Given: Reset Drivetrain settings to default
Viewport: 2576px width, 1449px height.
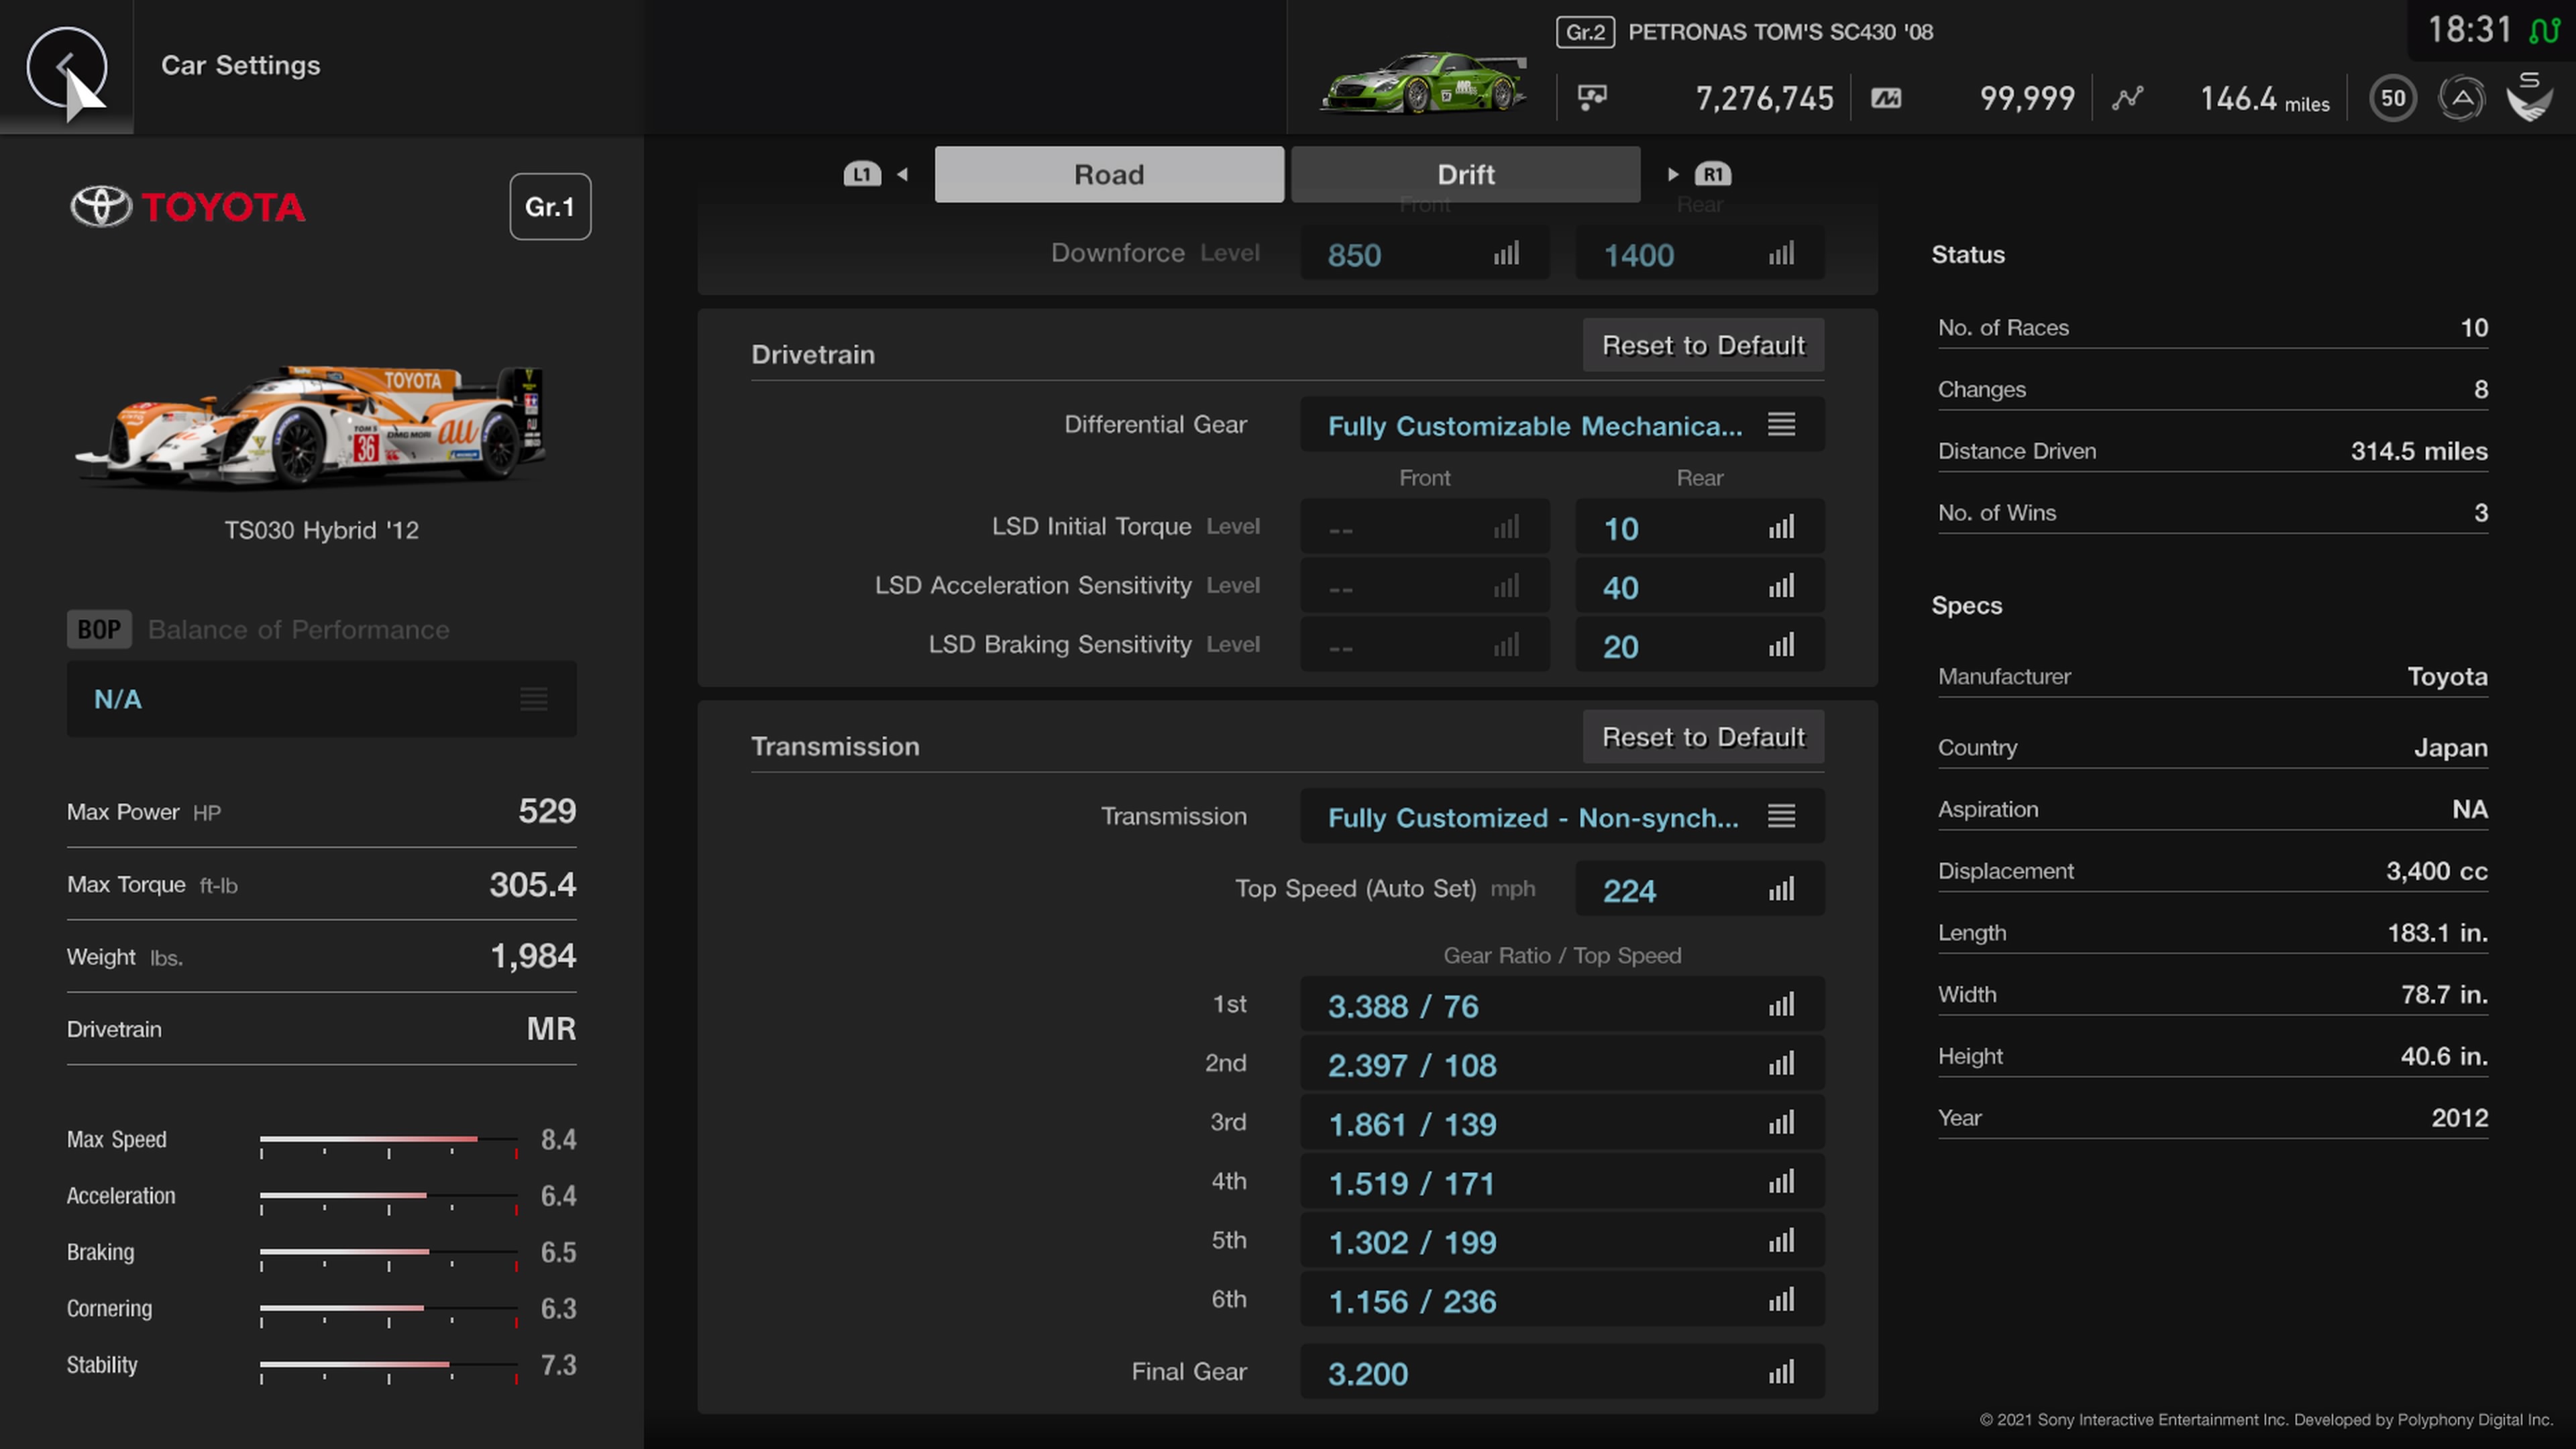Looking at the screenshot, I should [x=1703, y=345].
